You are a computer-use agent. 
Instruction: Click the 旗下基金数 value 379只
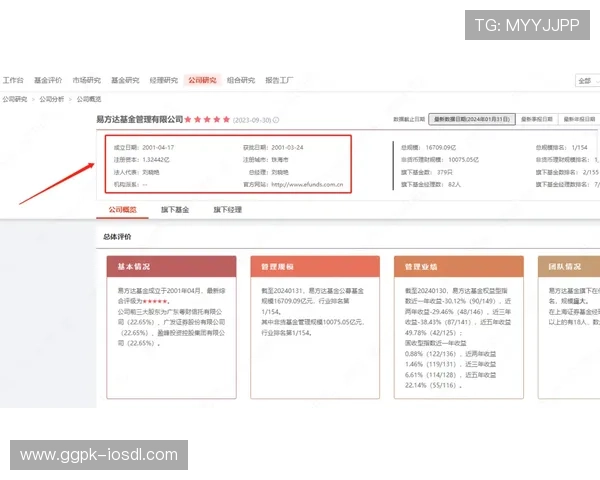click(x=445, y=172)
